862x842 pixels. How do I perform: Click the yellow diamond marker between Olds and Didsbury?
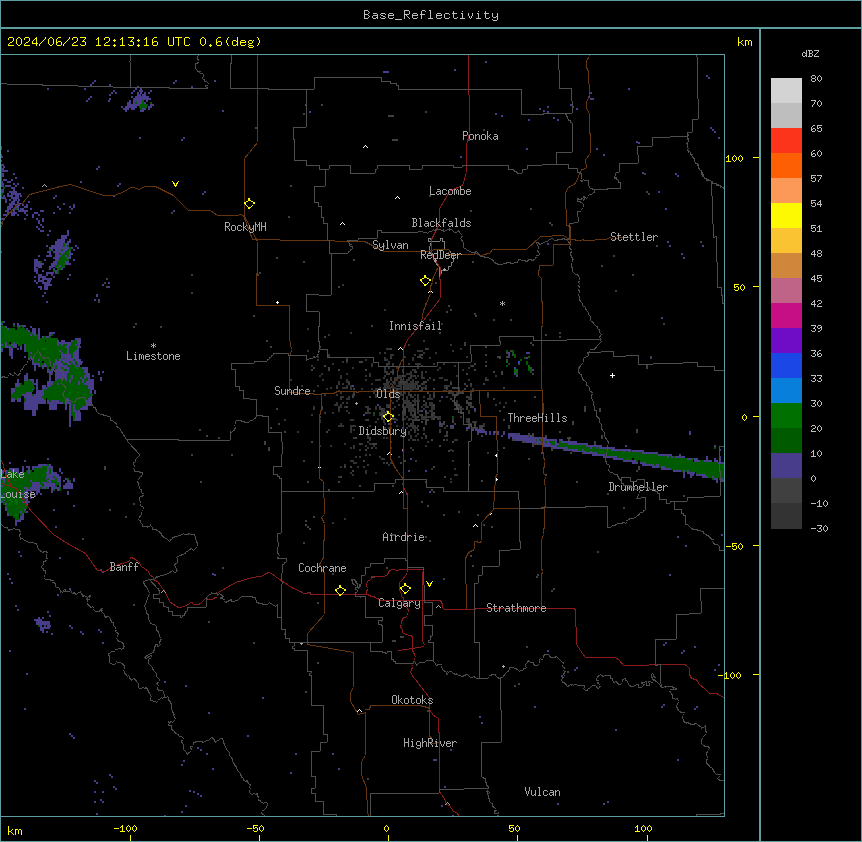pyautogui.click(x=388, y=417)
